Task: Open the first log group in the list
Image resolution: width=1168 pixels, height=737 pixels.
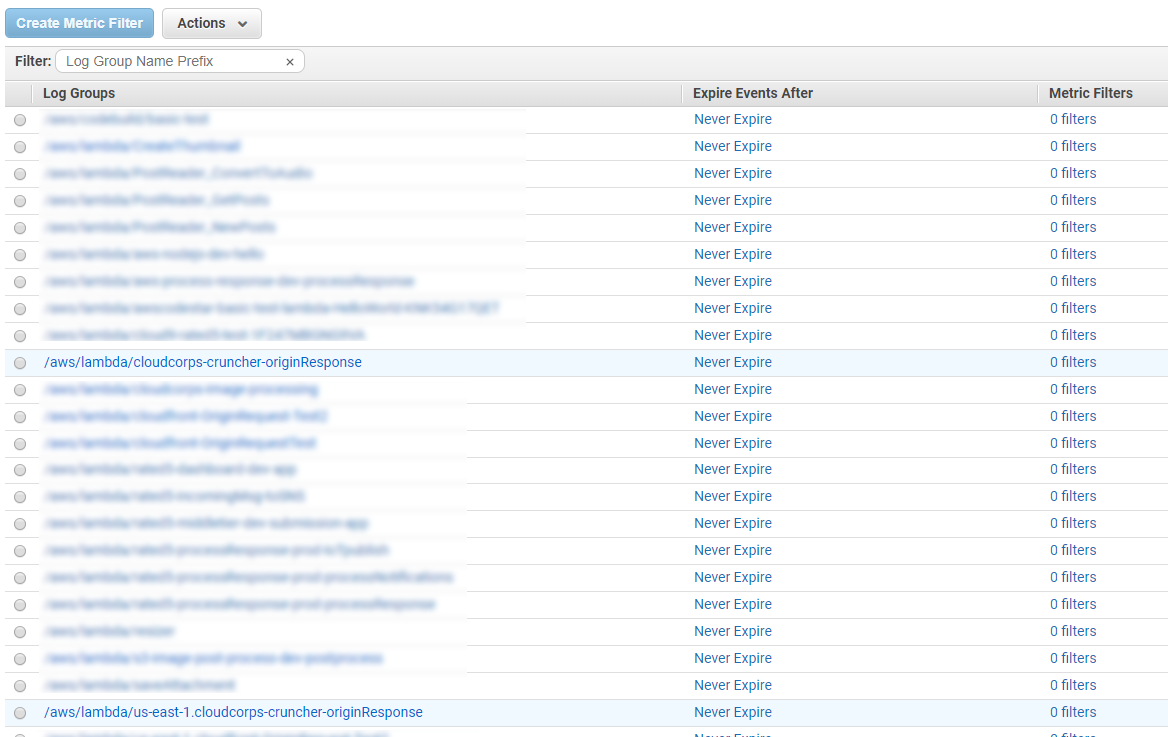Action: (x=126, y=119)
